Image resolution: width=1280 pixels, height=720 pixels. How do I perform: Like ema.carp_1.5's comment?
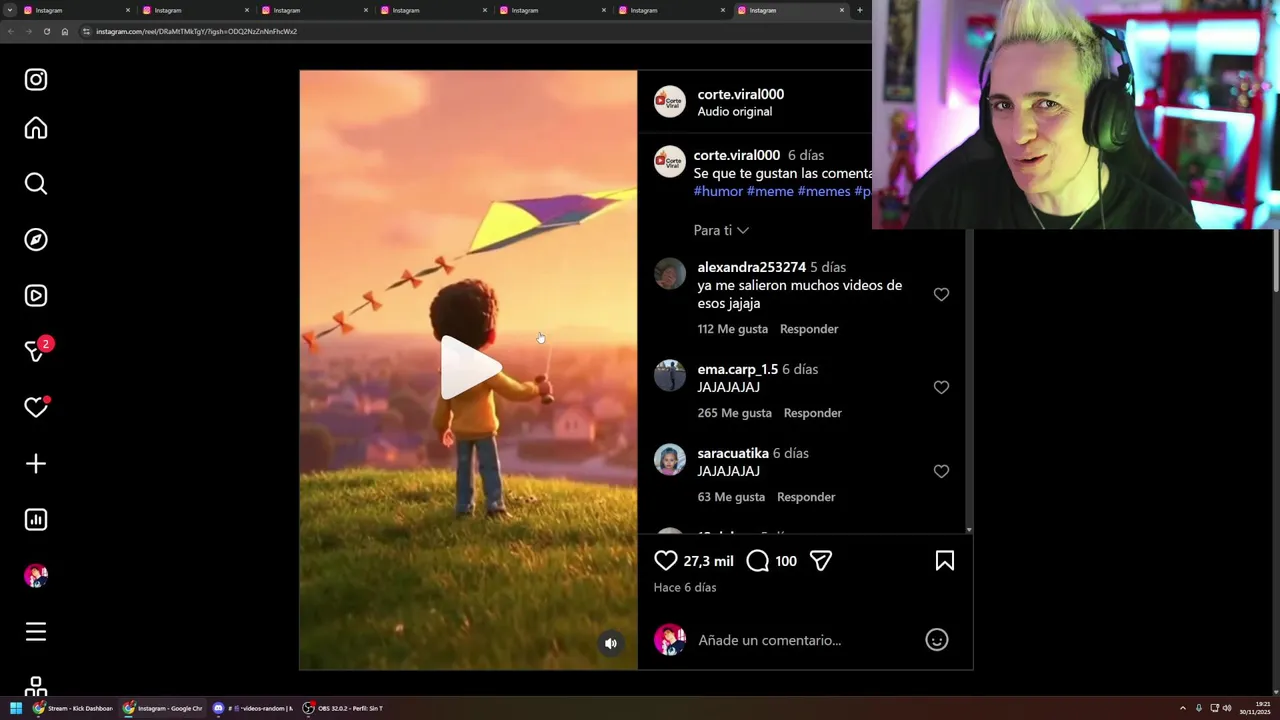(941, 387)
